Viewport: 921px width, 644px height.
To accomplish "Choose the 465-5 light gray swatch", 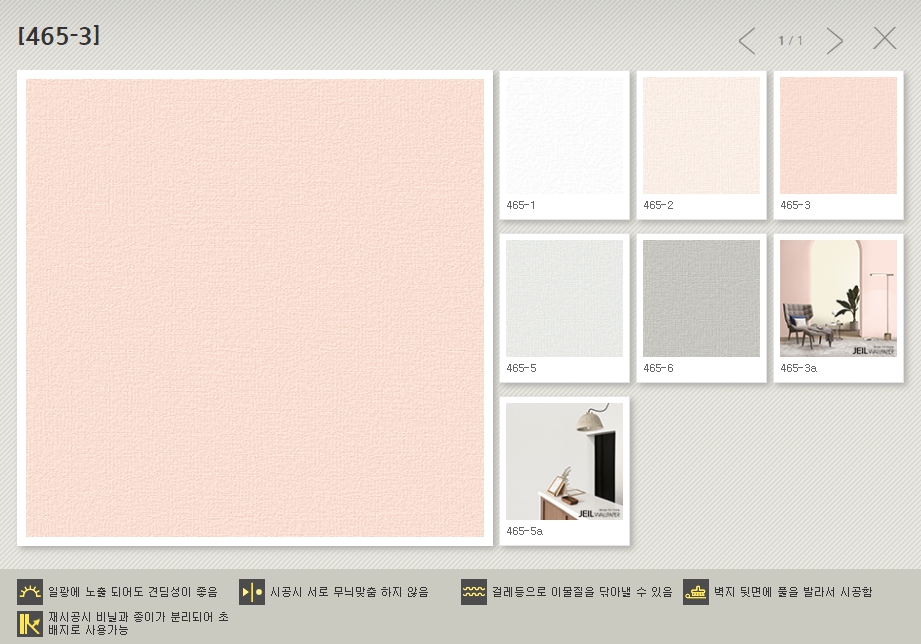I will (564, 299).
